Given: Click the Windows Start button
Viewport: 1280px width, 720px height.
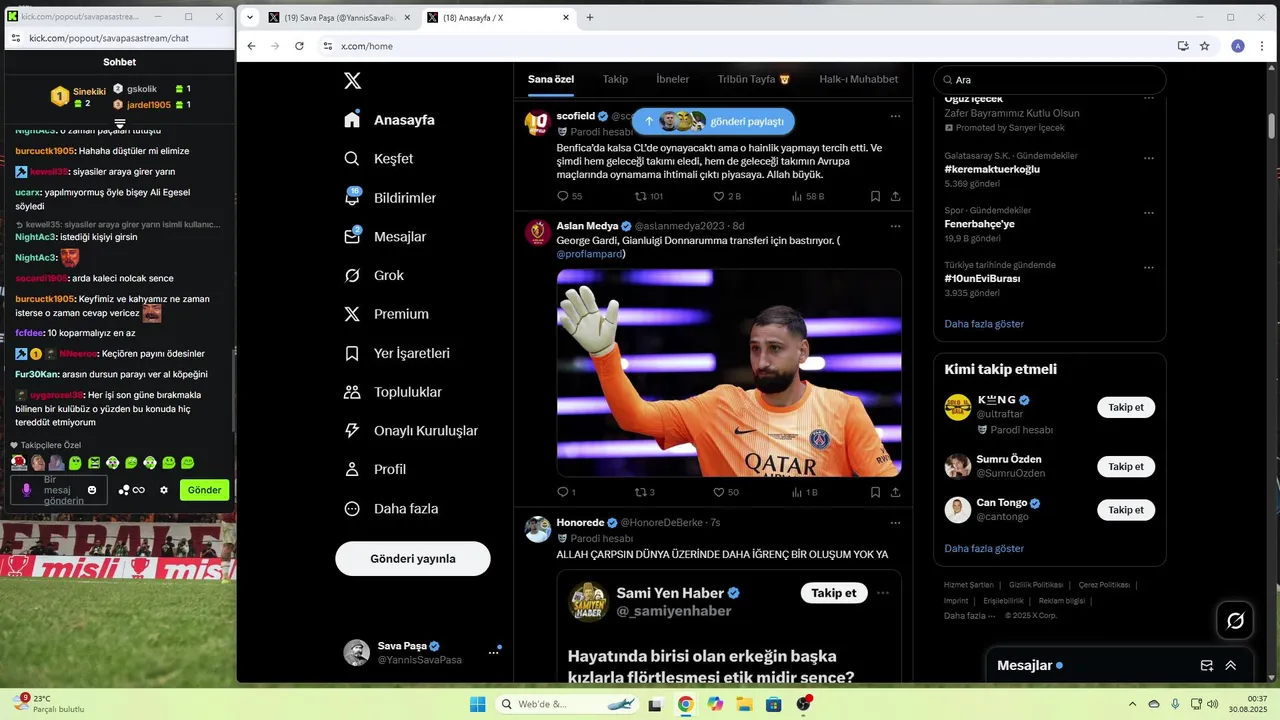Looking at the screenshot, I should pyautogui.click(x=478, y=704).
